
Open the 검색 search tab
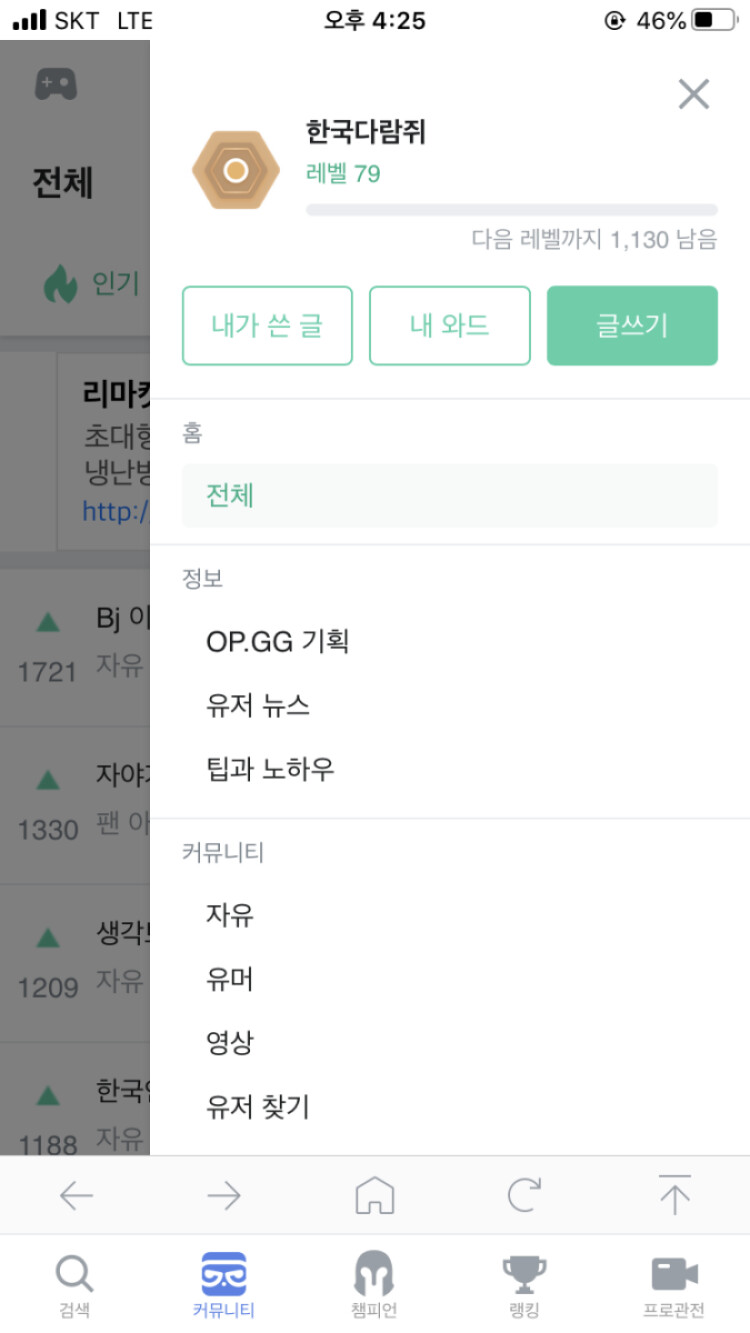[75, 1285]
